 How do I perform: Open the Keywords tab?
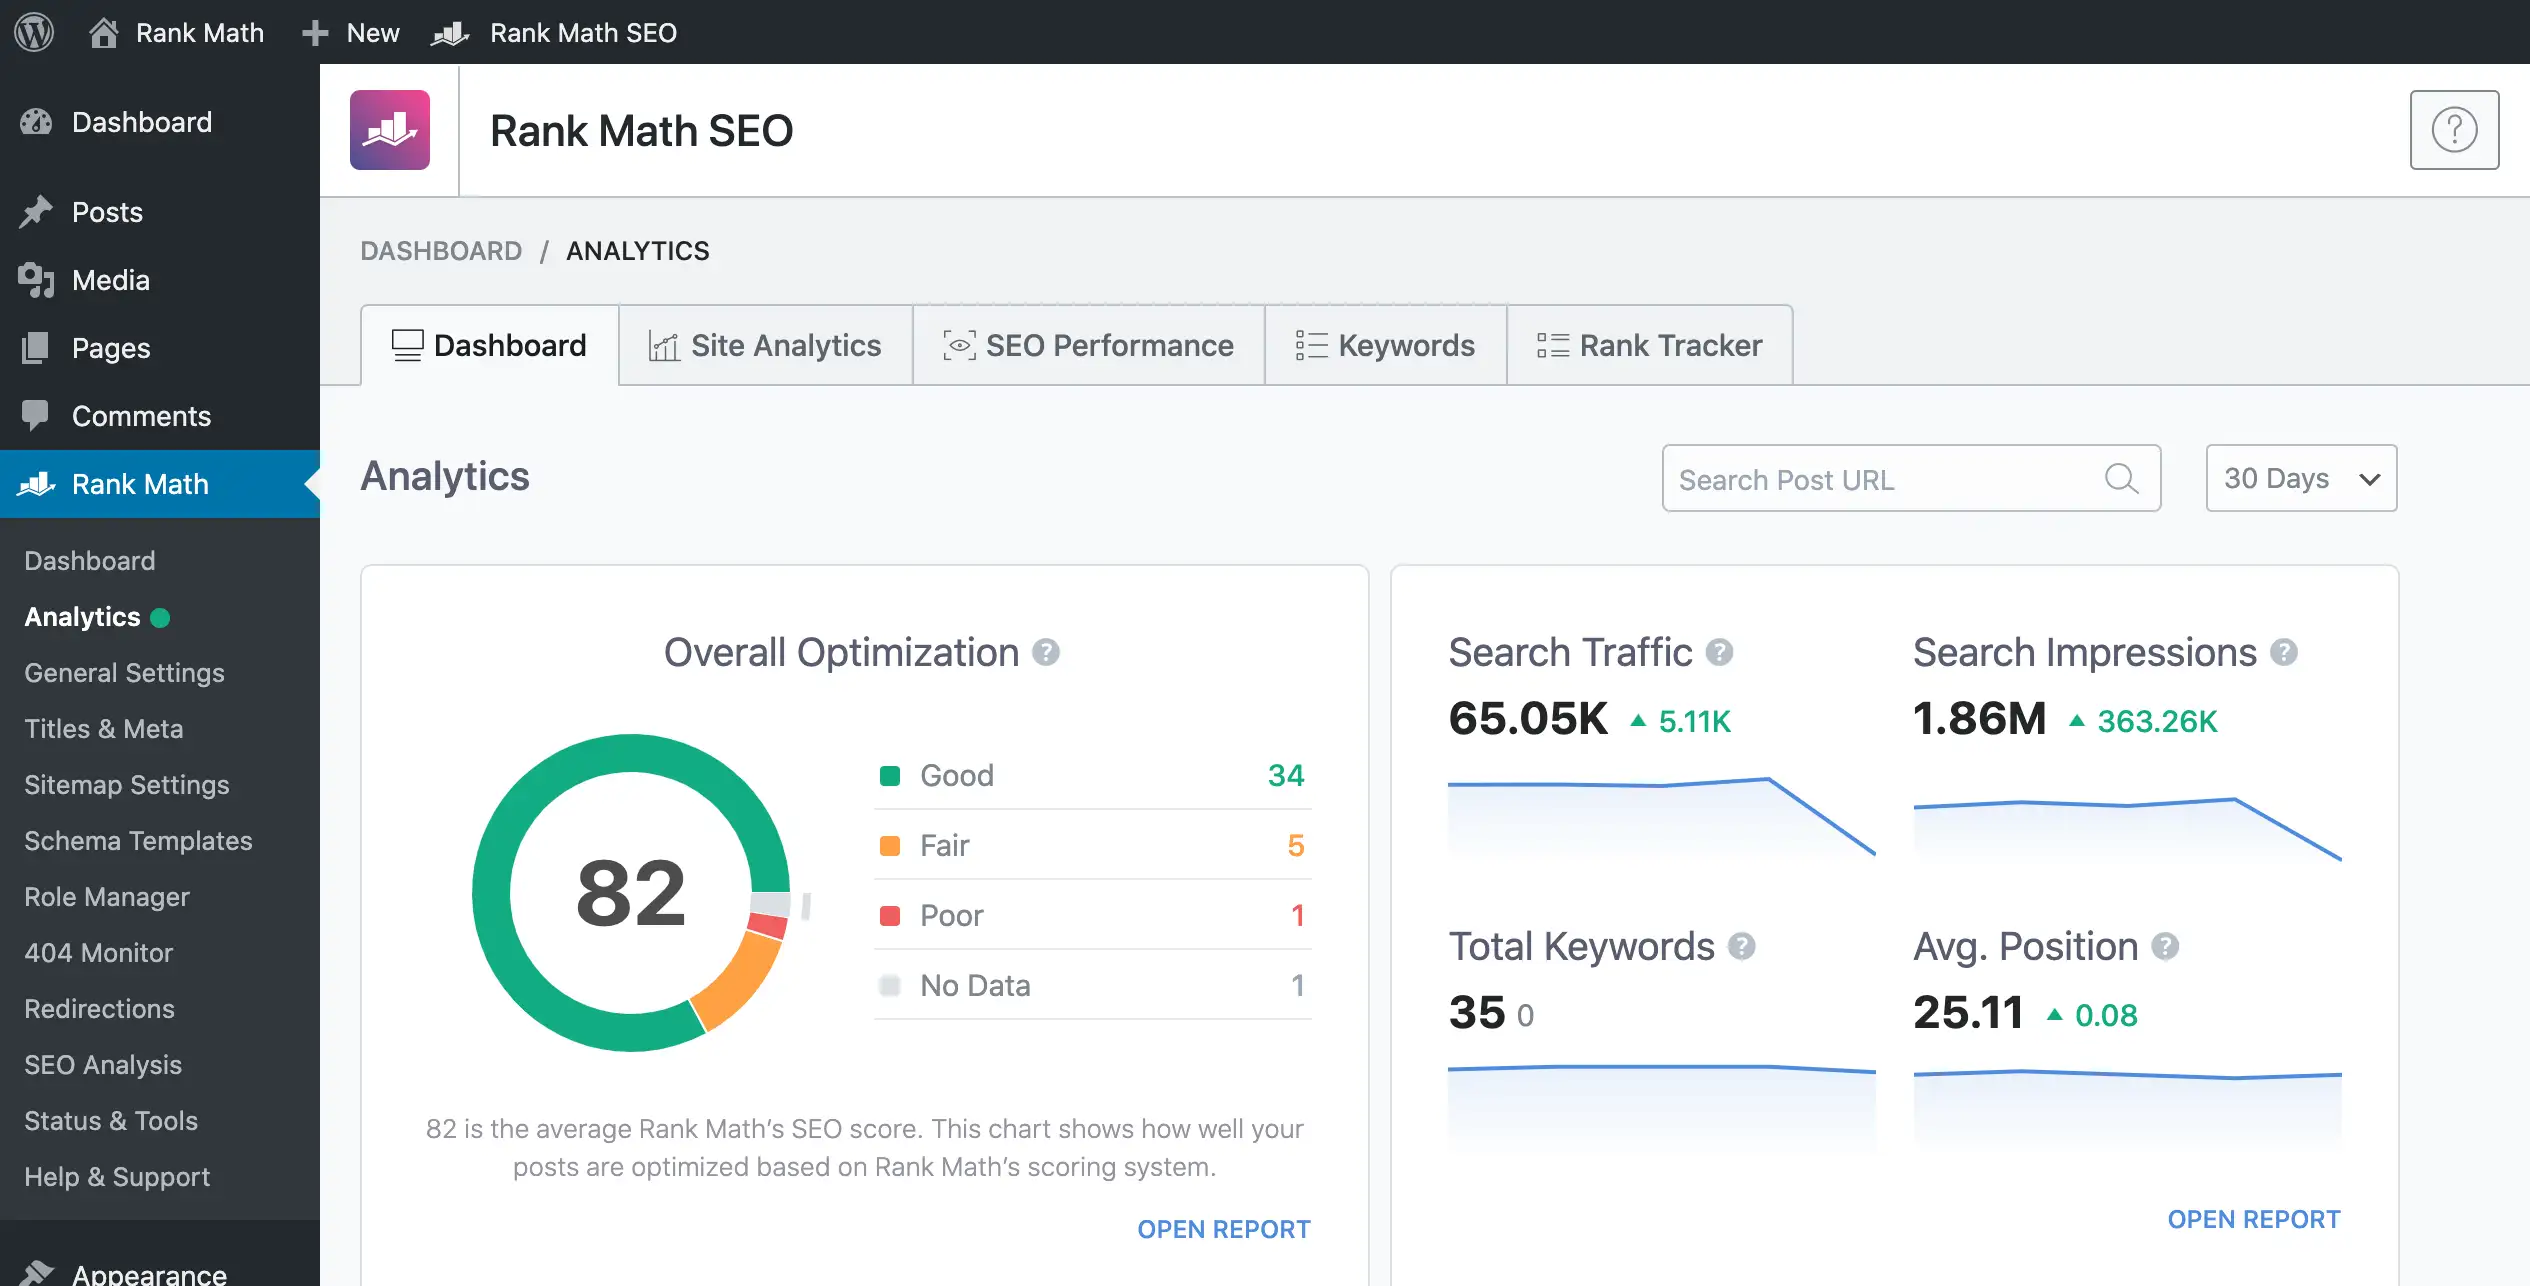[1385, 345]
